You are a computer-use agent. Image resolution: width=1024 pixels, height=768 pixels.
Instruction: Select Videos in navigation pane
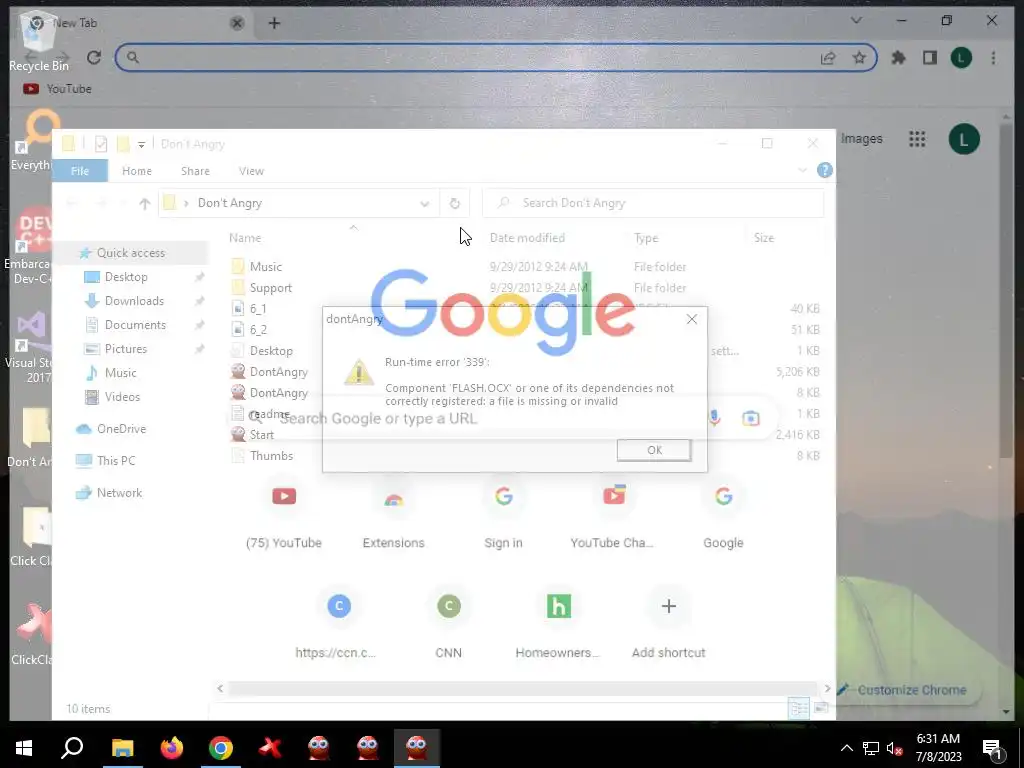(122, 397)
